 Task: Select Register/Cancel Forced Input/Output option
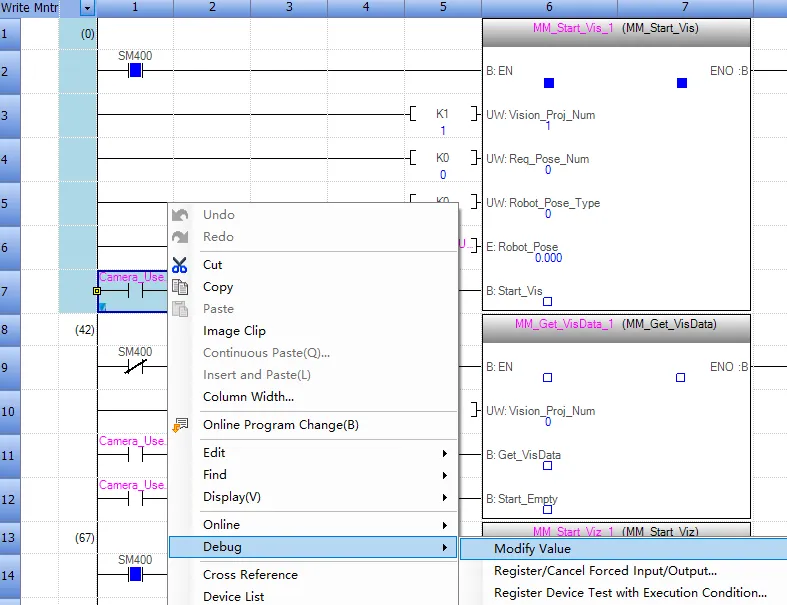(605, 571)
